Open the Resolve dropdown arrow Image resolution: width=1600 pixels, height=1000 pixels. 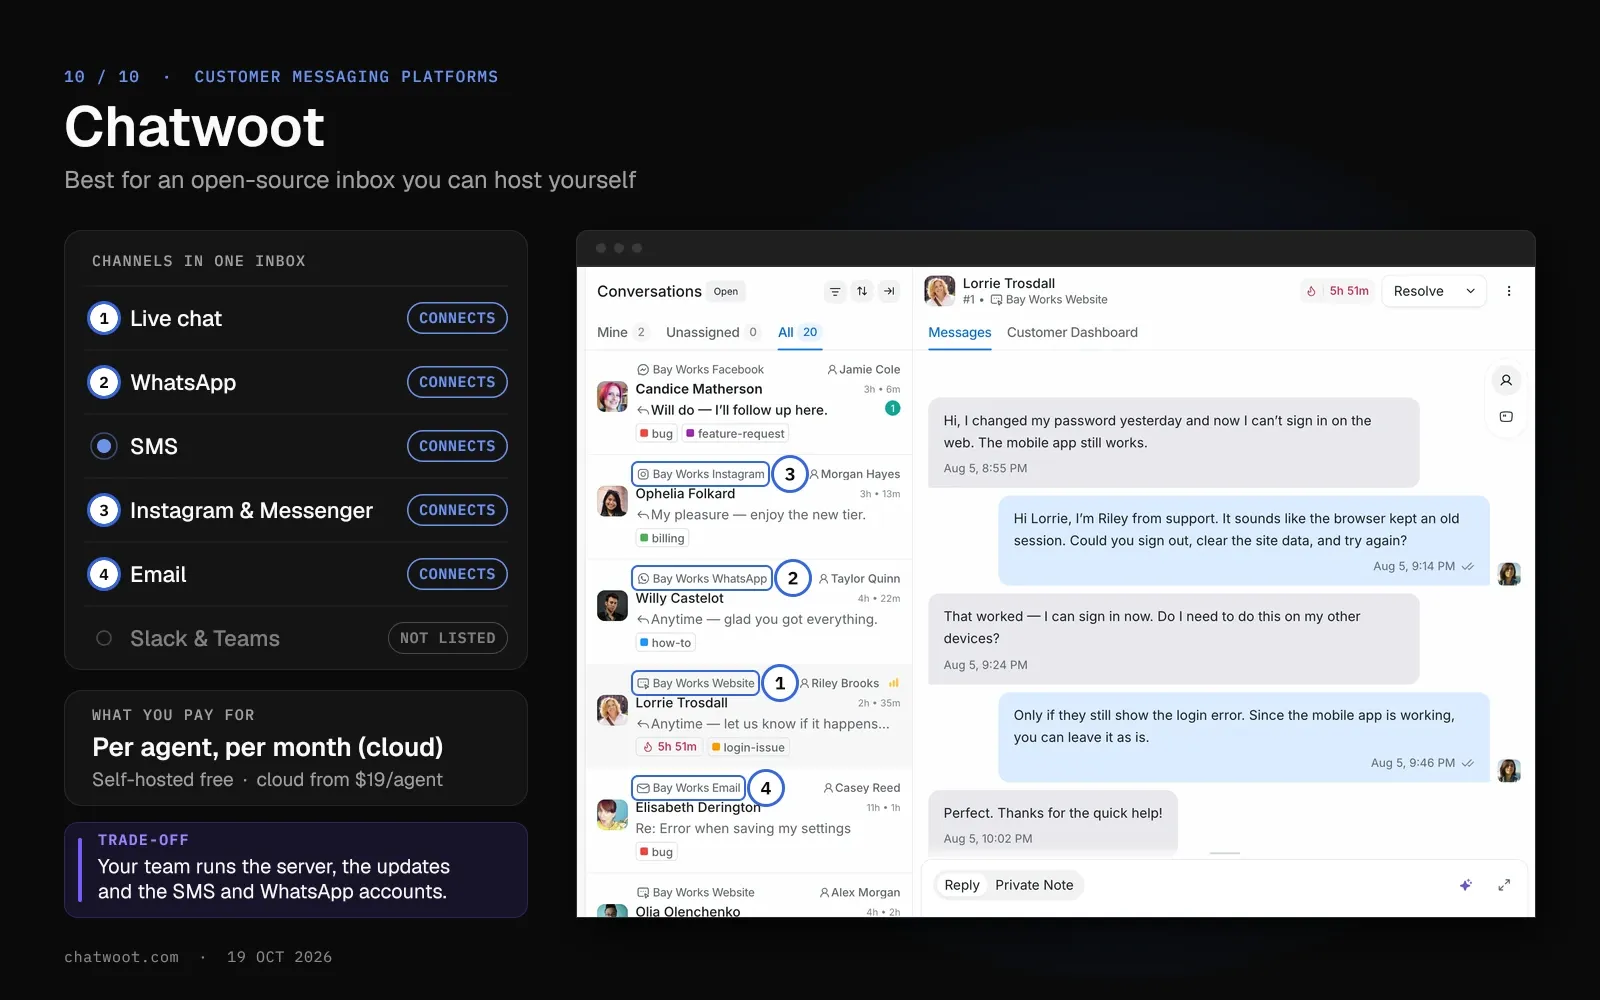[x=1470, y=291]
